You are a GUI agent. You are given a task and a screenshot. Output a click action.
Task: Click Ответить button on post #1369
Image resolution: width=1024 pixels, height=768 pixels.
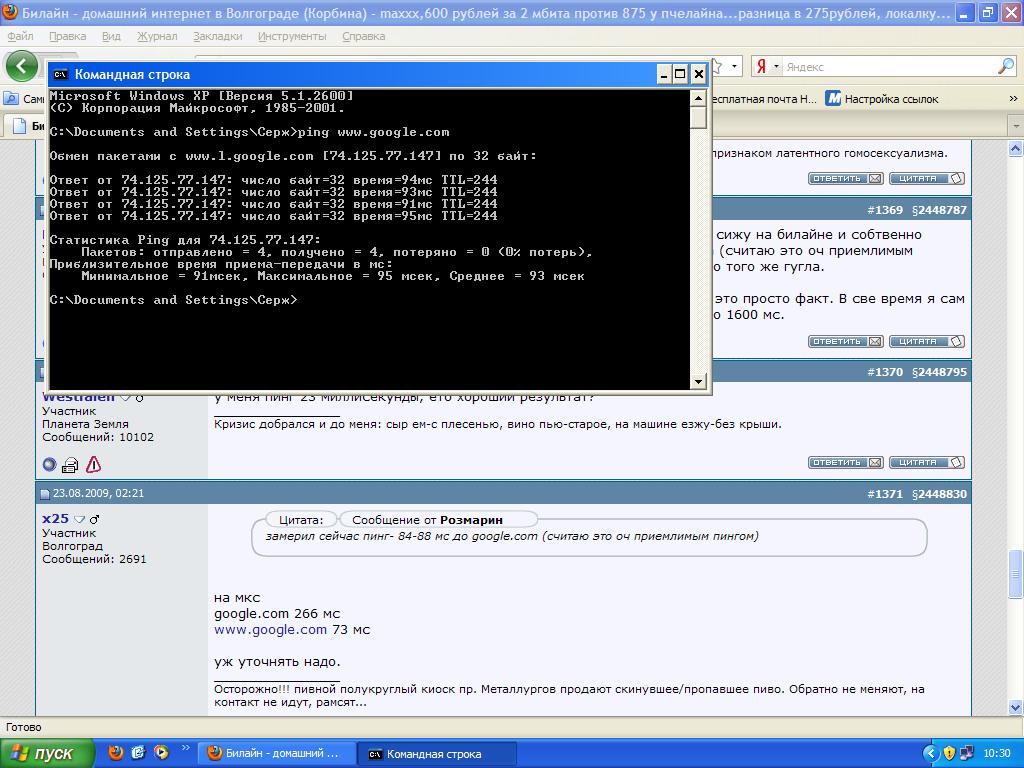[845, 342]
